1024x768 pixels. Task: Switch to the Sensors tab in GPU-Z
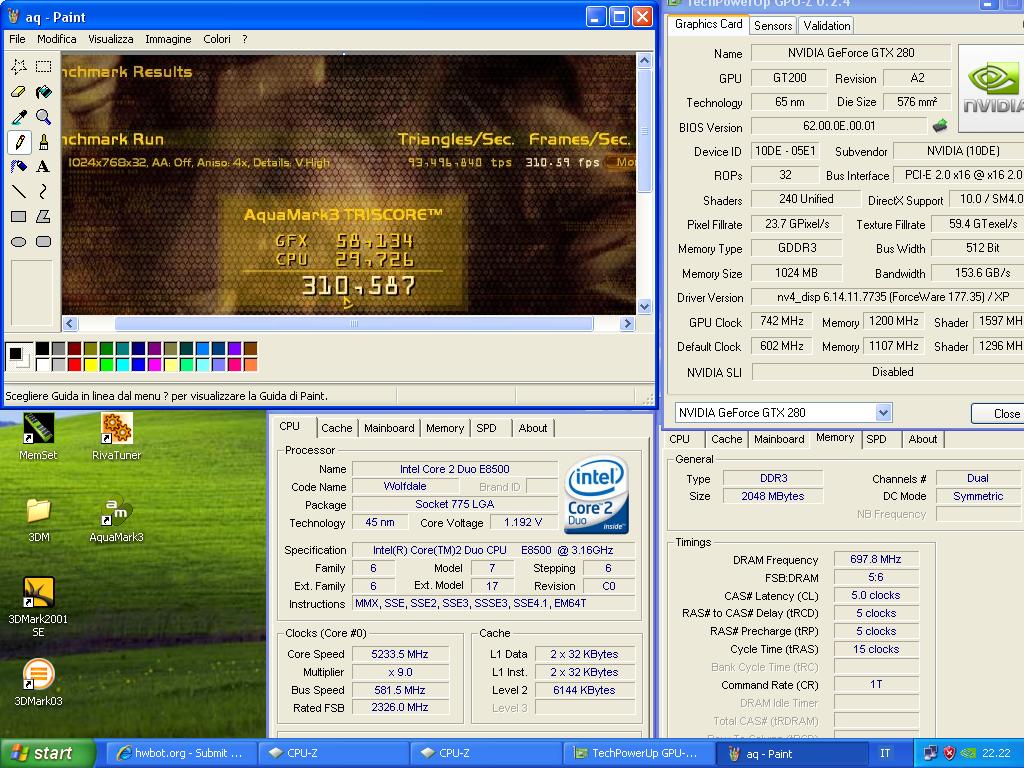pyautogui.click(x=773, y=25)
